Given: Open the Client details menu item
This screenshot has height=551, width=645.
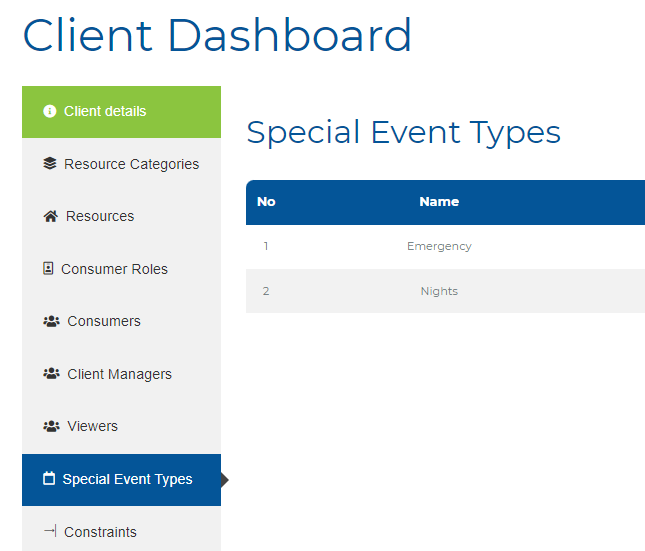Looking at the screenshot, I should point(121,112).
